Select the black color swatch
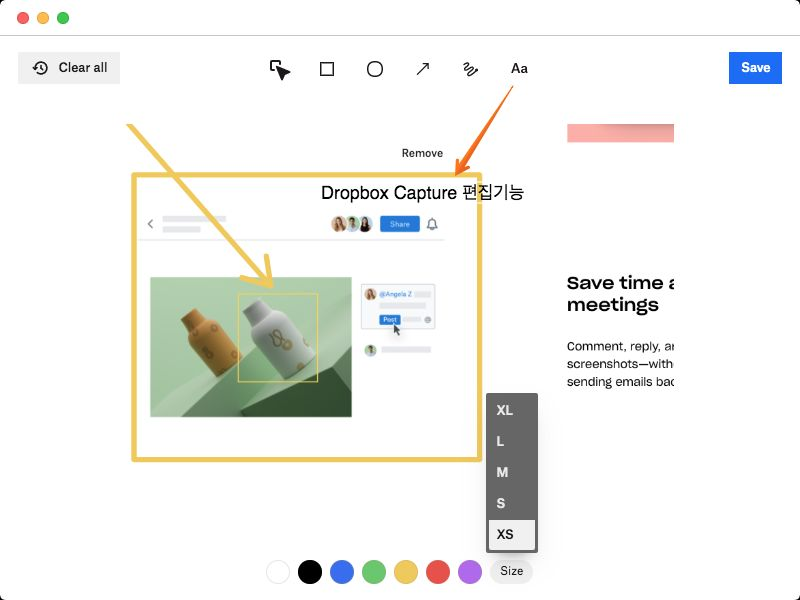Screen dimensions: 800x600 click(310, 571)
